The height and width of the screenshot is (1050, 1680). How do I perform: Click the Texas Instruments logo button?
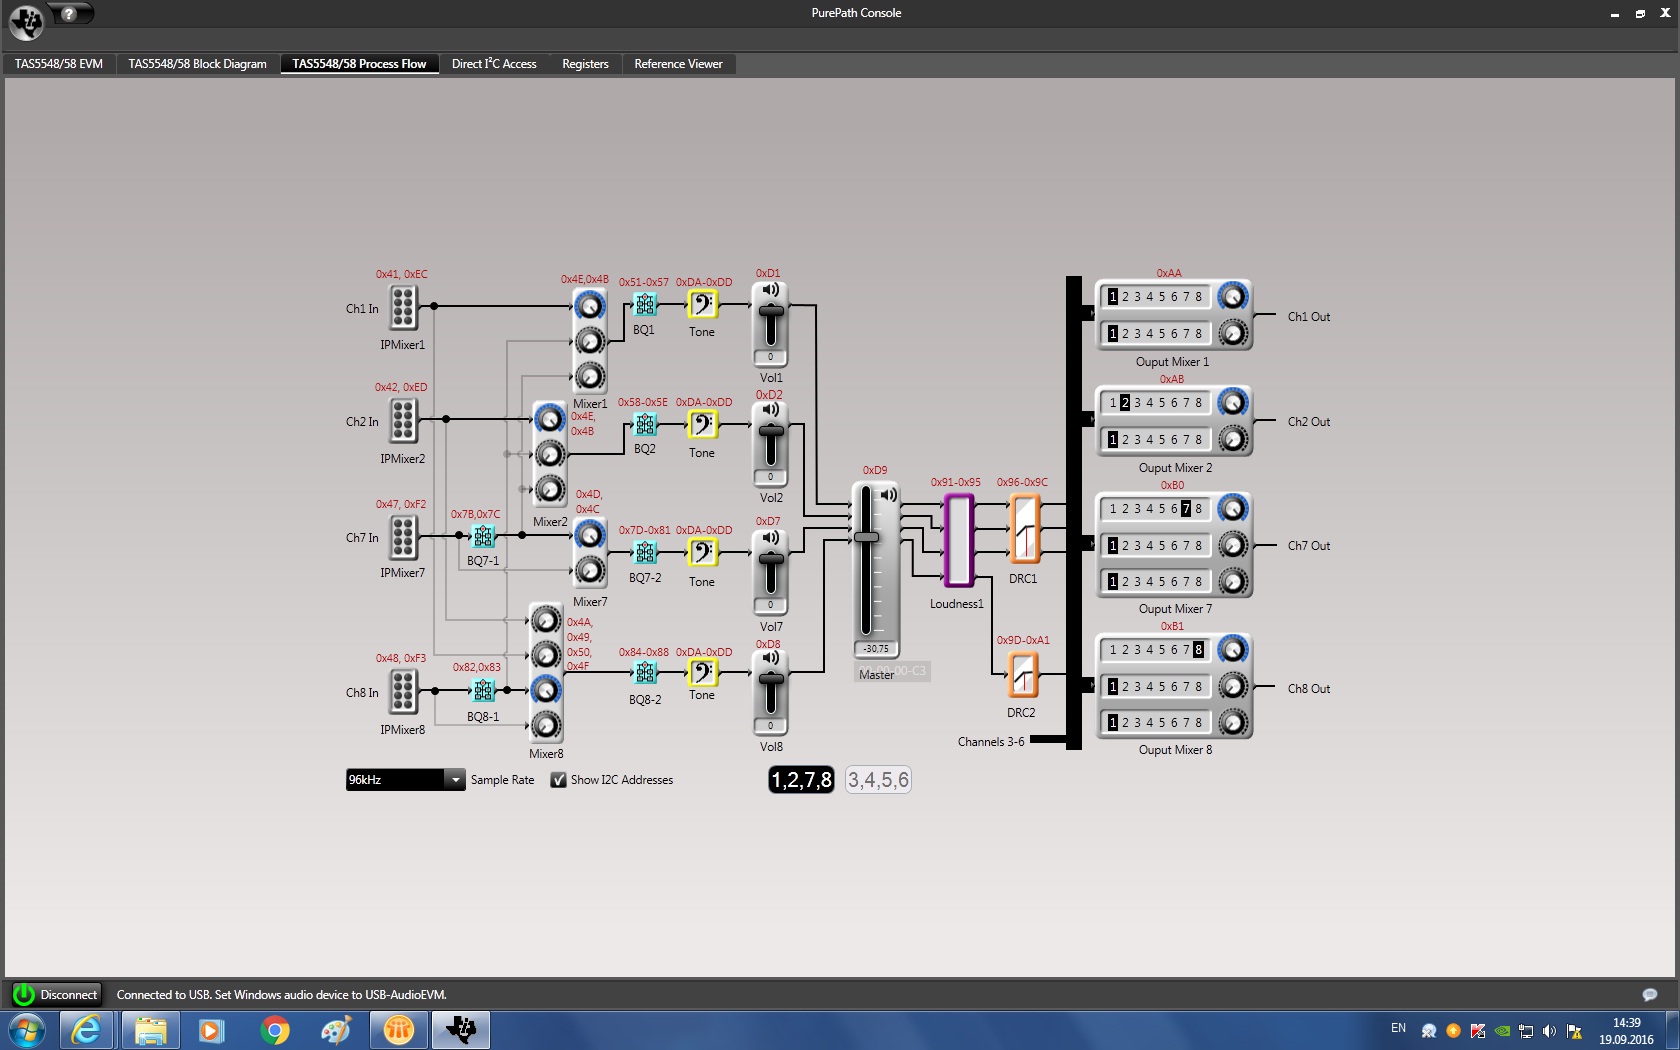pos(26,21)
